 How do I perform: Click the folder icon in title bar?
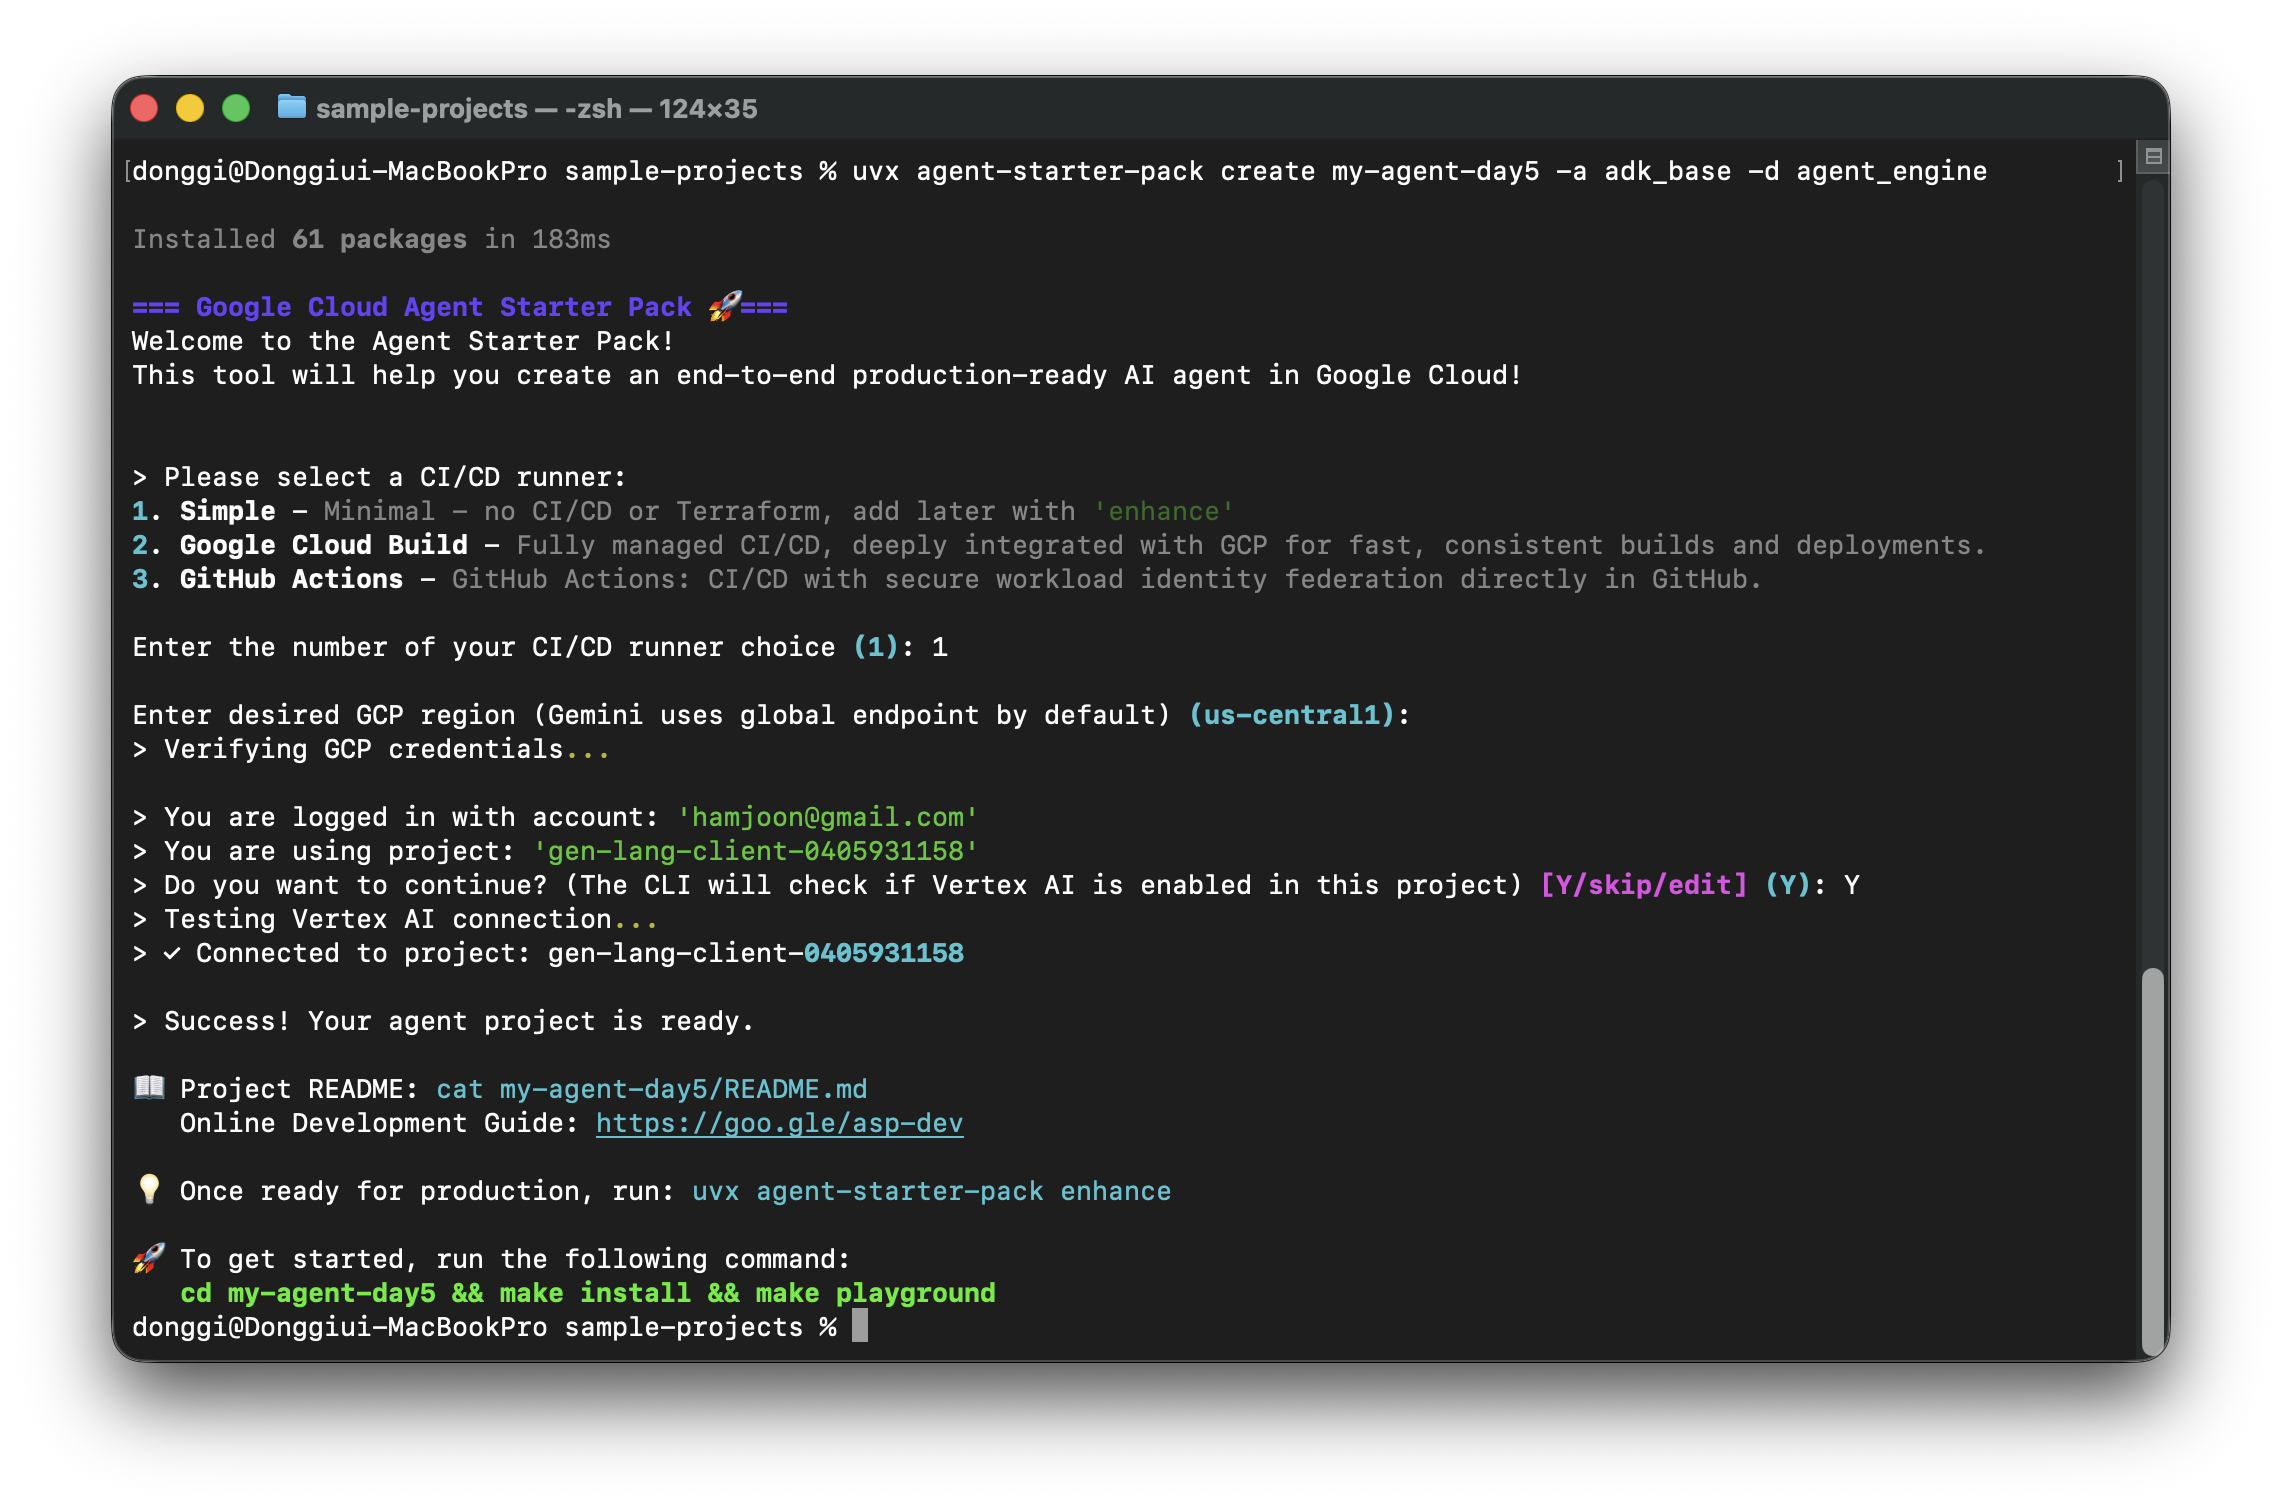tap(291, 107)
